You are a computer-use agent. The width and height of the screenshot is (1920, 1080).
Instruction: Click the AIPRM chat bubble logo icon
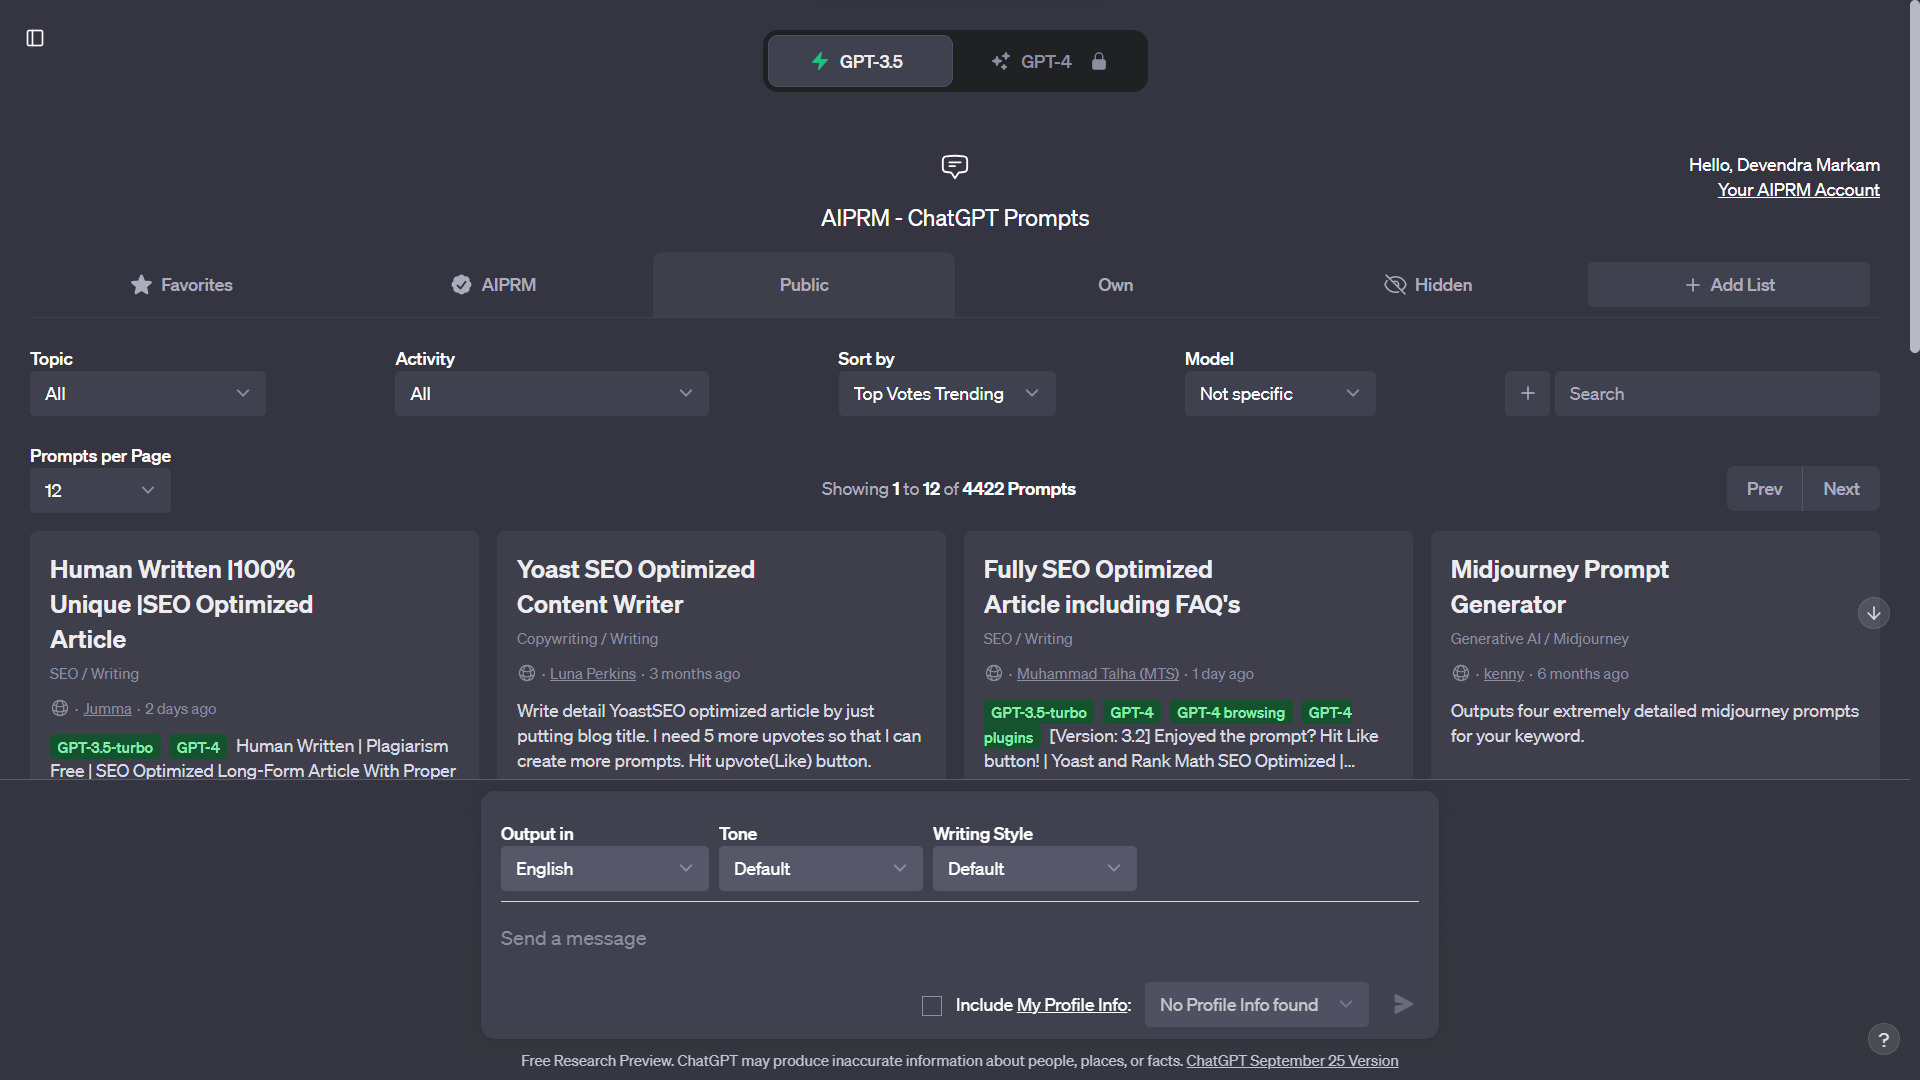pos(955,166)
